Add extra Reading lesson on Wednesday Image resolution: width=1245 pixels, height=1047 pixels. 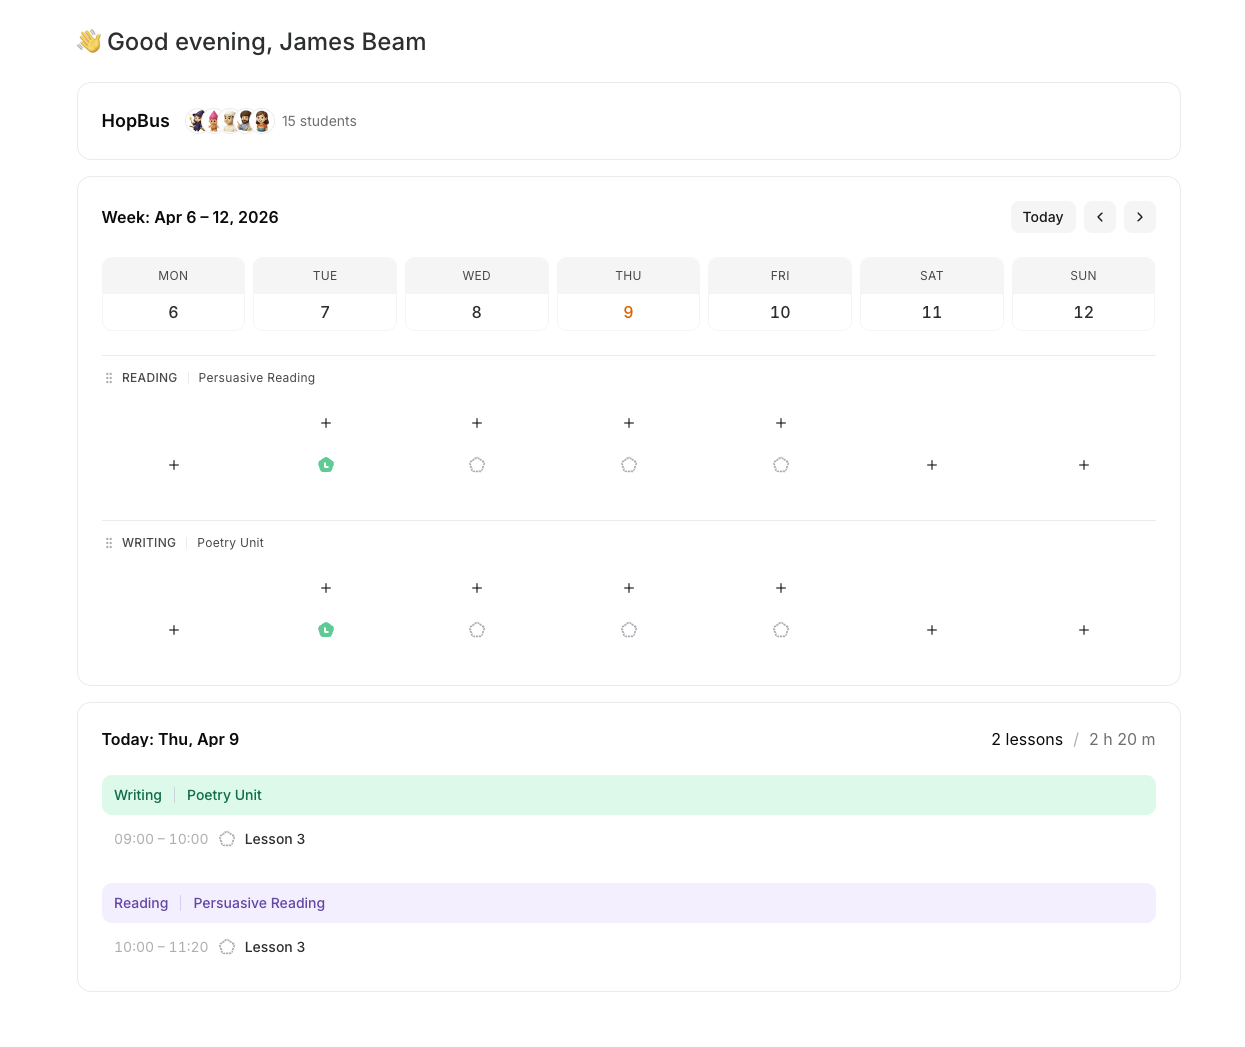(x=477, y=423)
